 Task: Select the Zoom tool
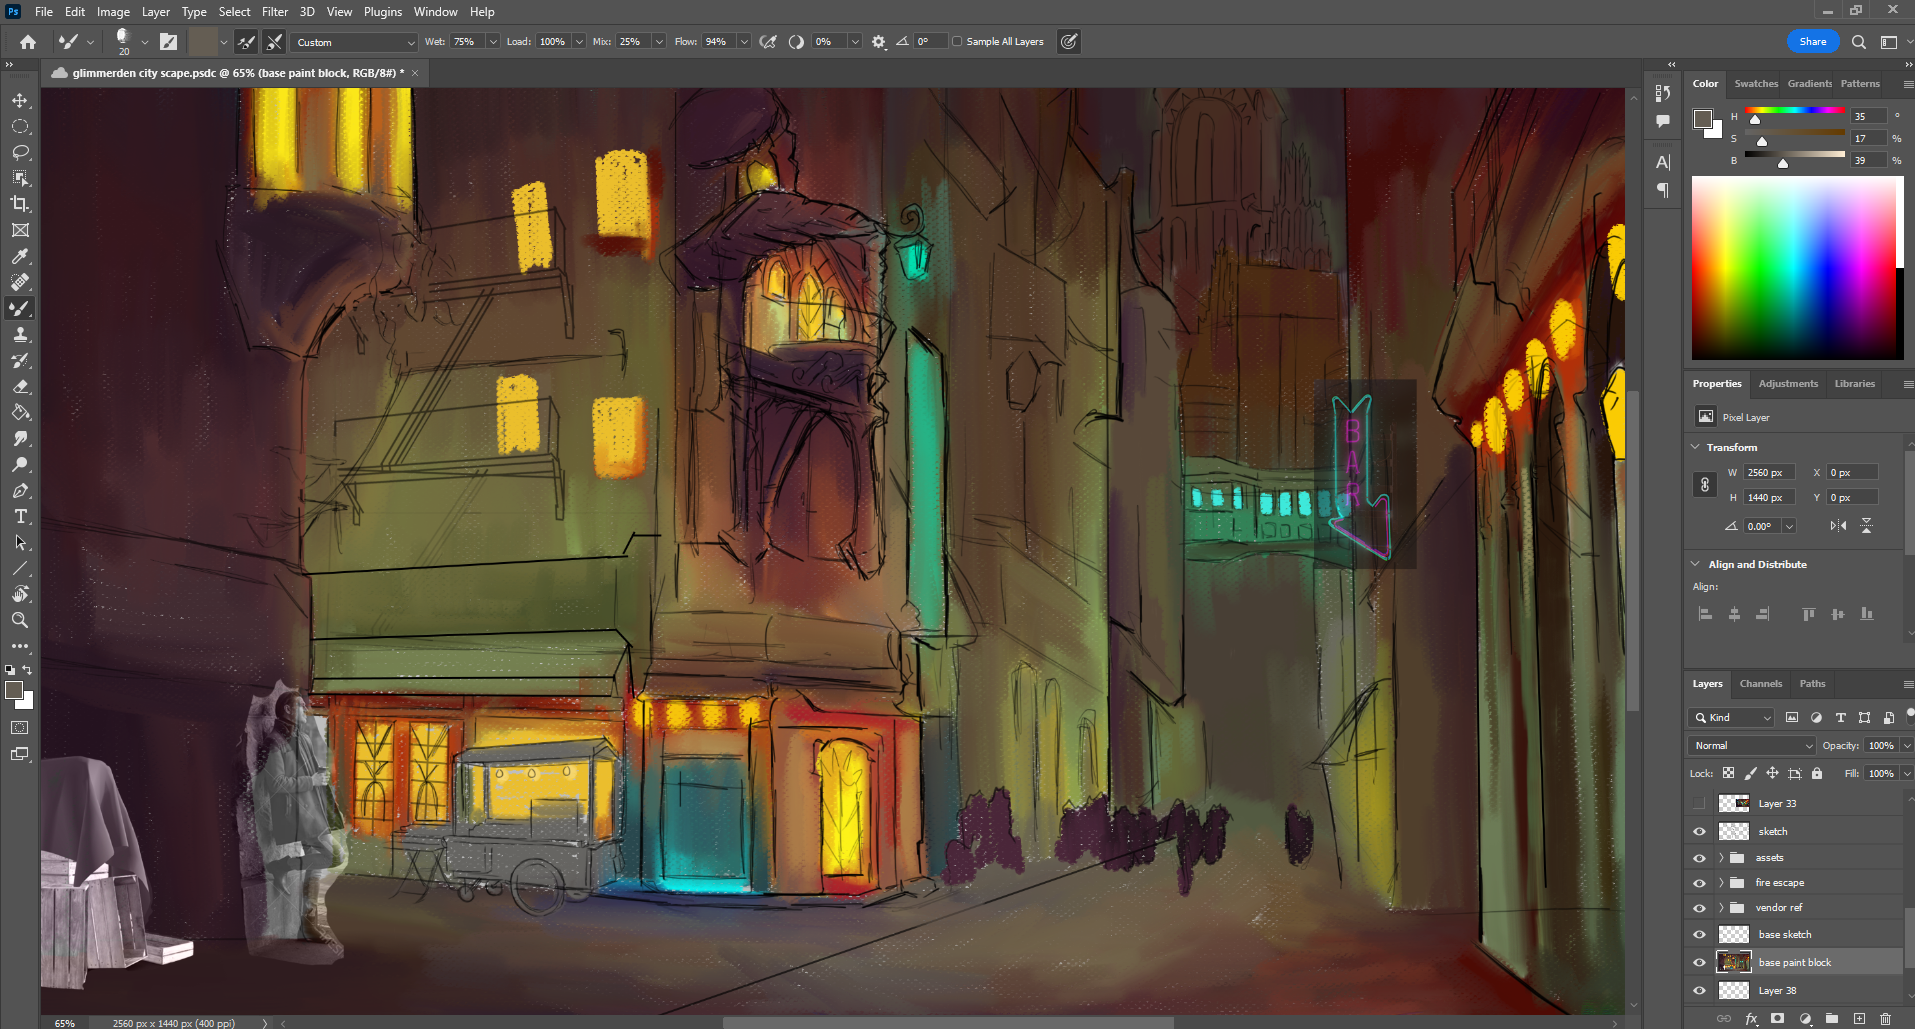click(x=20, y=620)
